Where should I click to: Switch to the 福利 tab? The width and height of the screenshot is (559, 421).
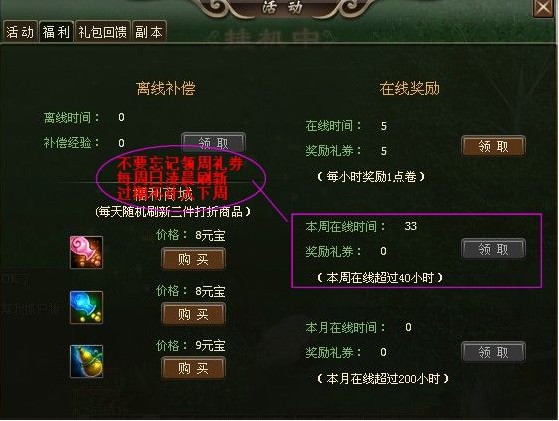(56, 32)
